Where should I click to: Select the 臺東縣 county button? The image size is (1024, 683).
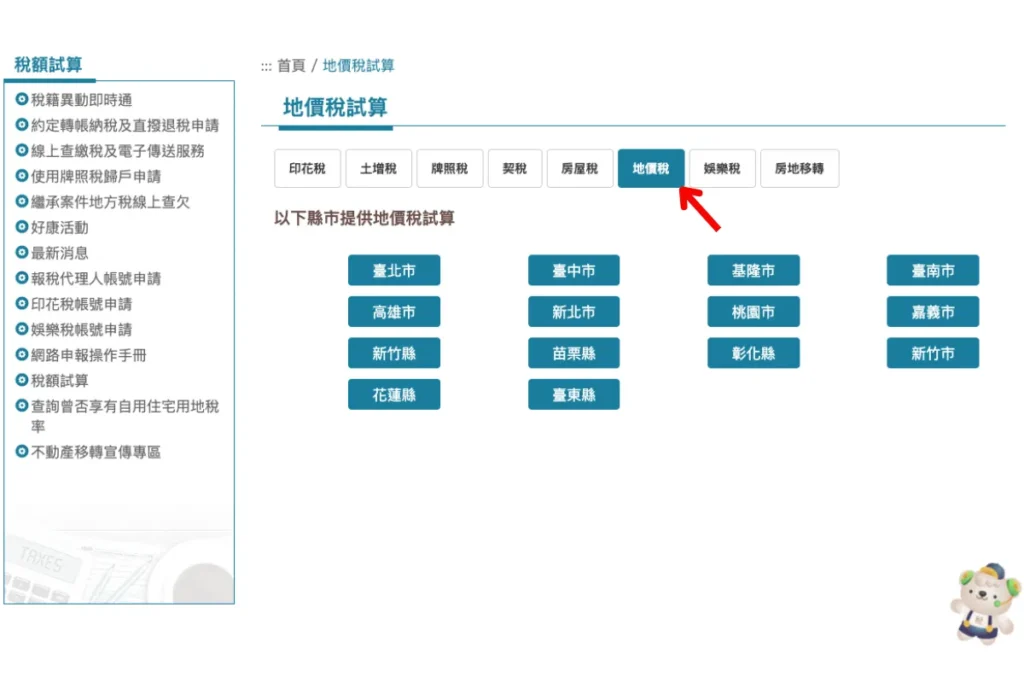pyautogui.click(x=573, y=394)
